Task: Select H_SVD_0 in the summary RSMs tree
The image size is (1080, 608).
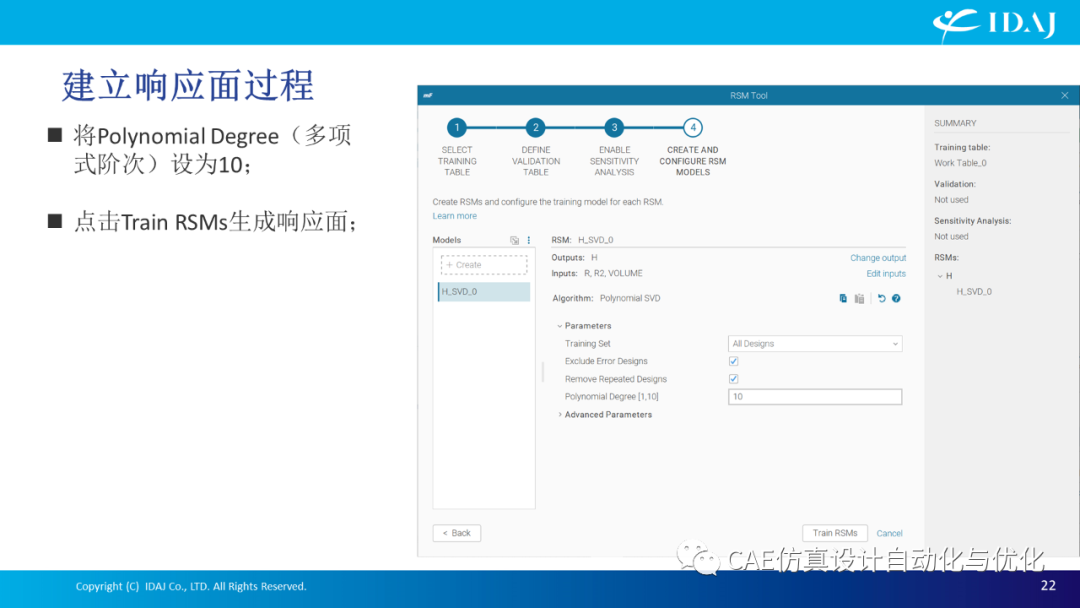Action: (x=974, y=292)
